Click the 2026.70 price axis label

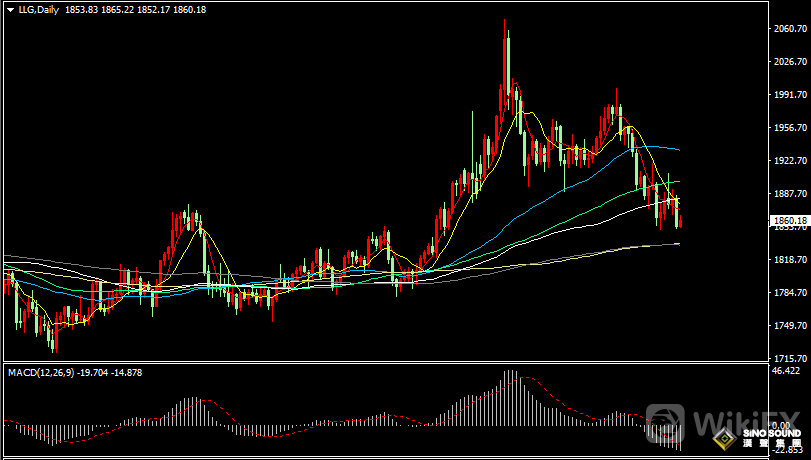[x=791, y=62]
